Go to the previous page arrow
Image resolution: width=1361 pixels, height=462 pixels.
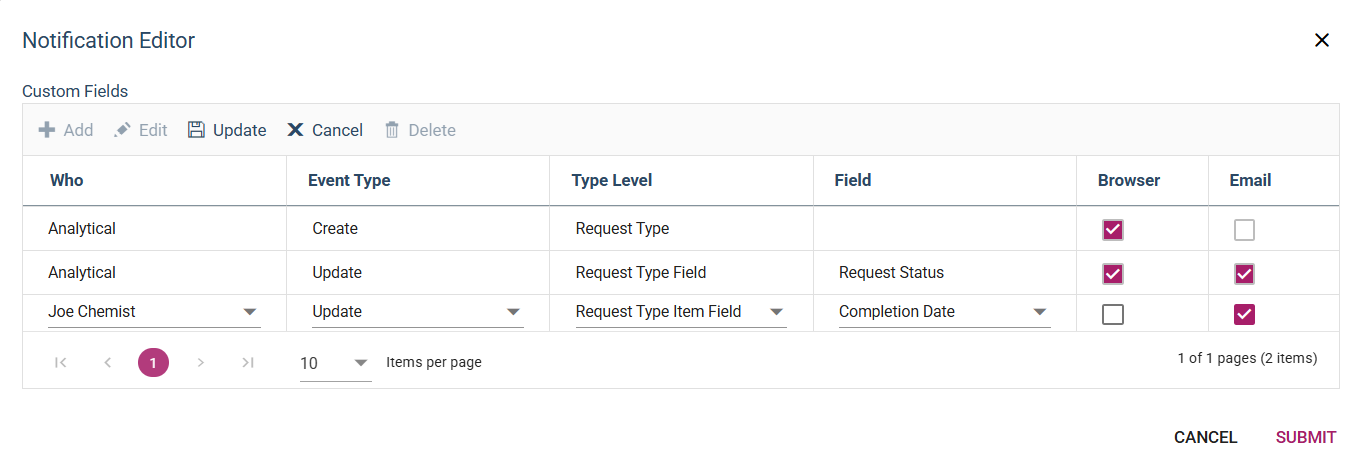pyautogui.click(x=107, y=362)
